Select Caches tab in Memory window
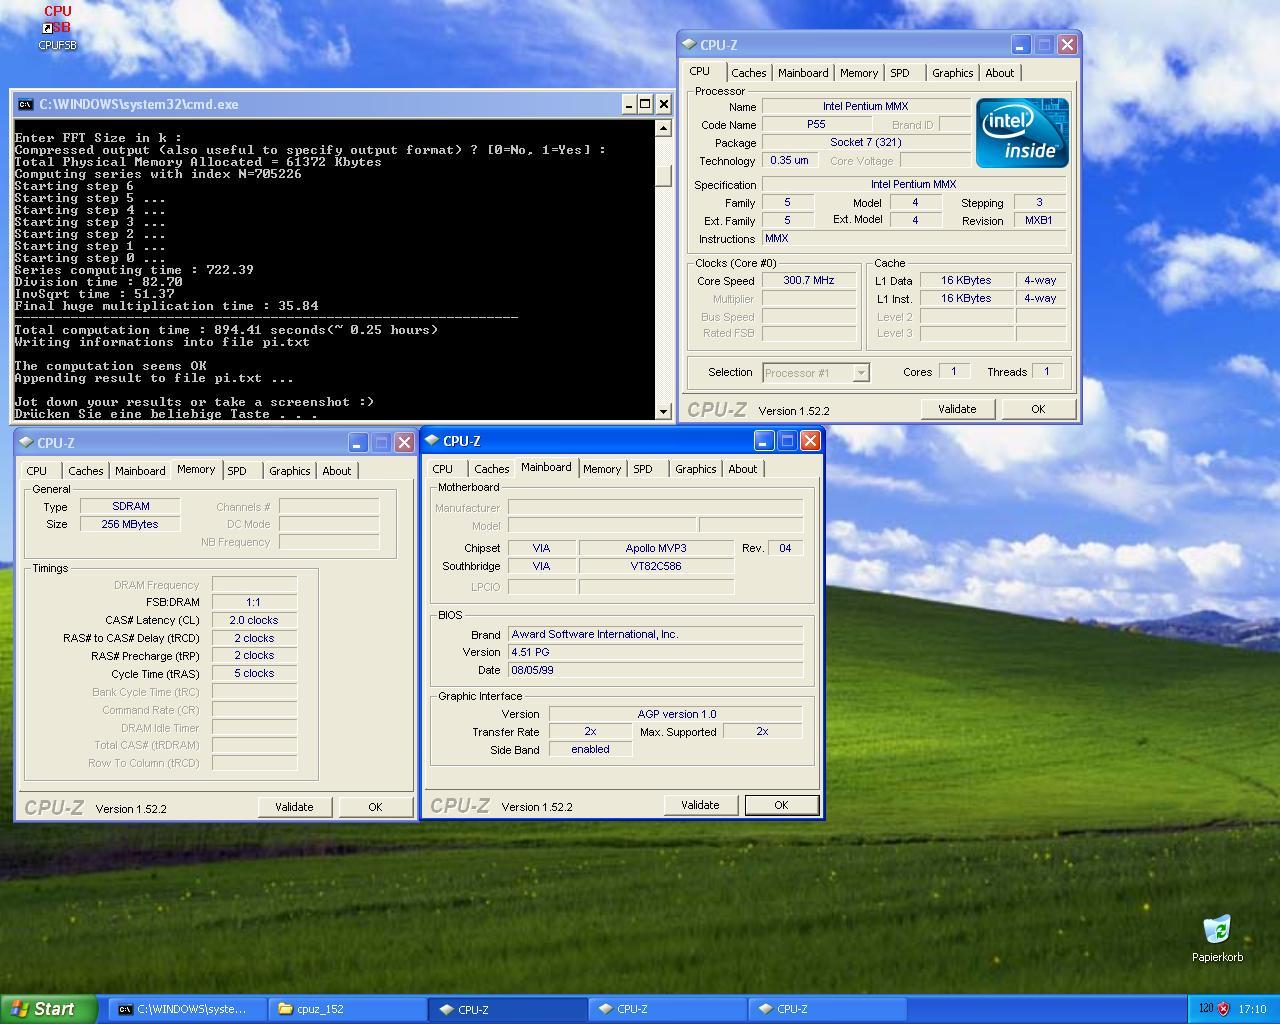1280x1024 pixels. click(x=85, y=471)
